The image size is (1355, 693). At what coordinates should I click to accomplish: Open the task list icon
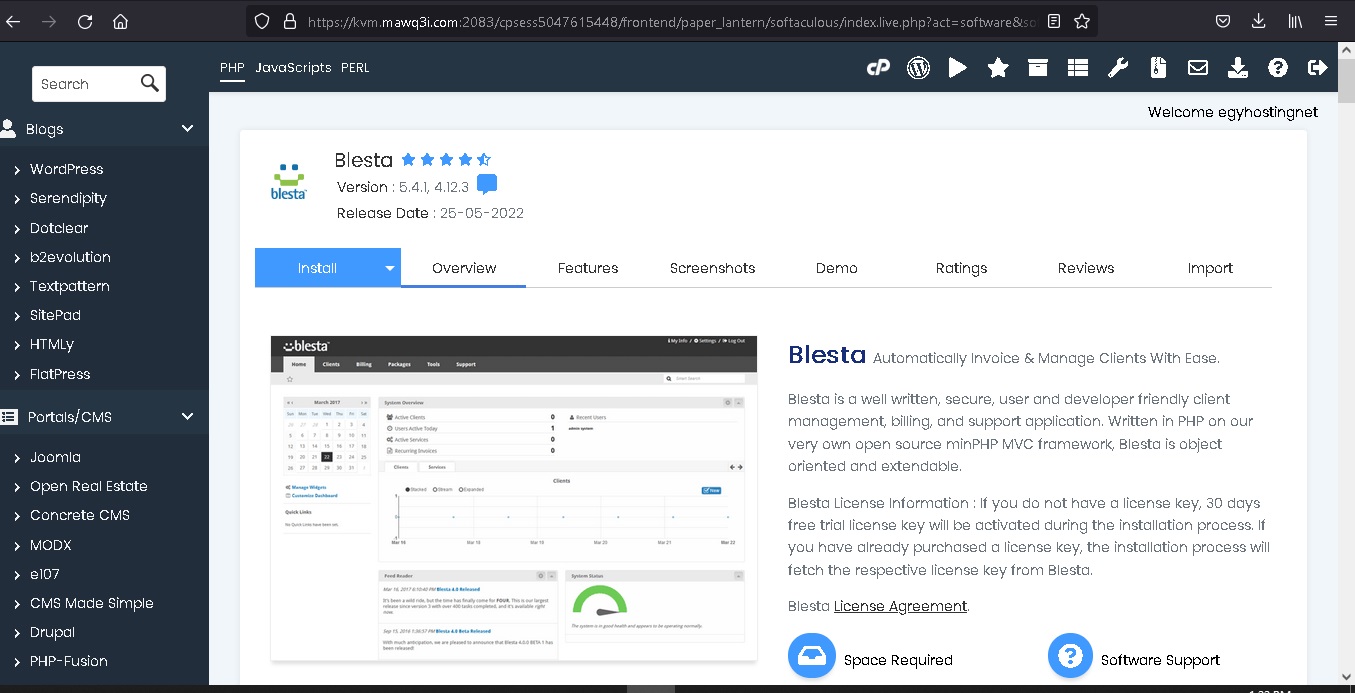1077,68
